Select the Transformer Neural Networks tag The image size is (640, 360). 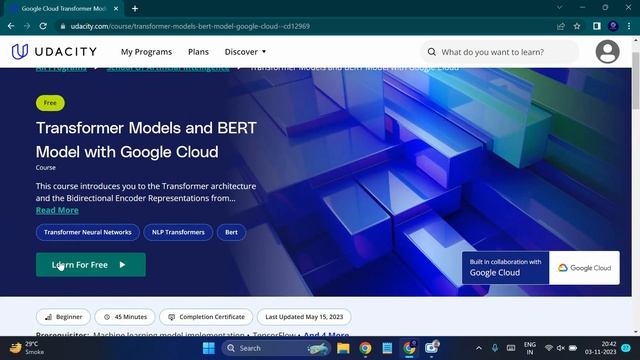[x=88, y=232]
